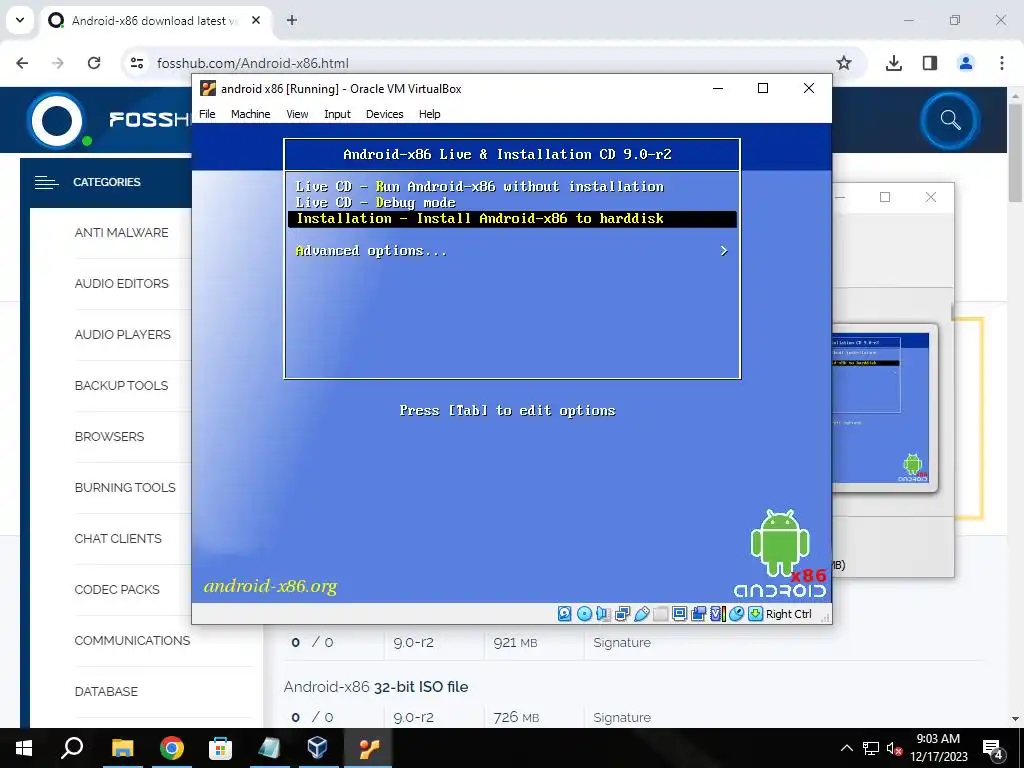Open AUDIO EDITORS category
Image resolution: width=1024 pixels, height=768 pixels.
point(121,283)
